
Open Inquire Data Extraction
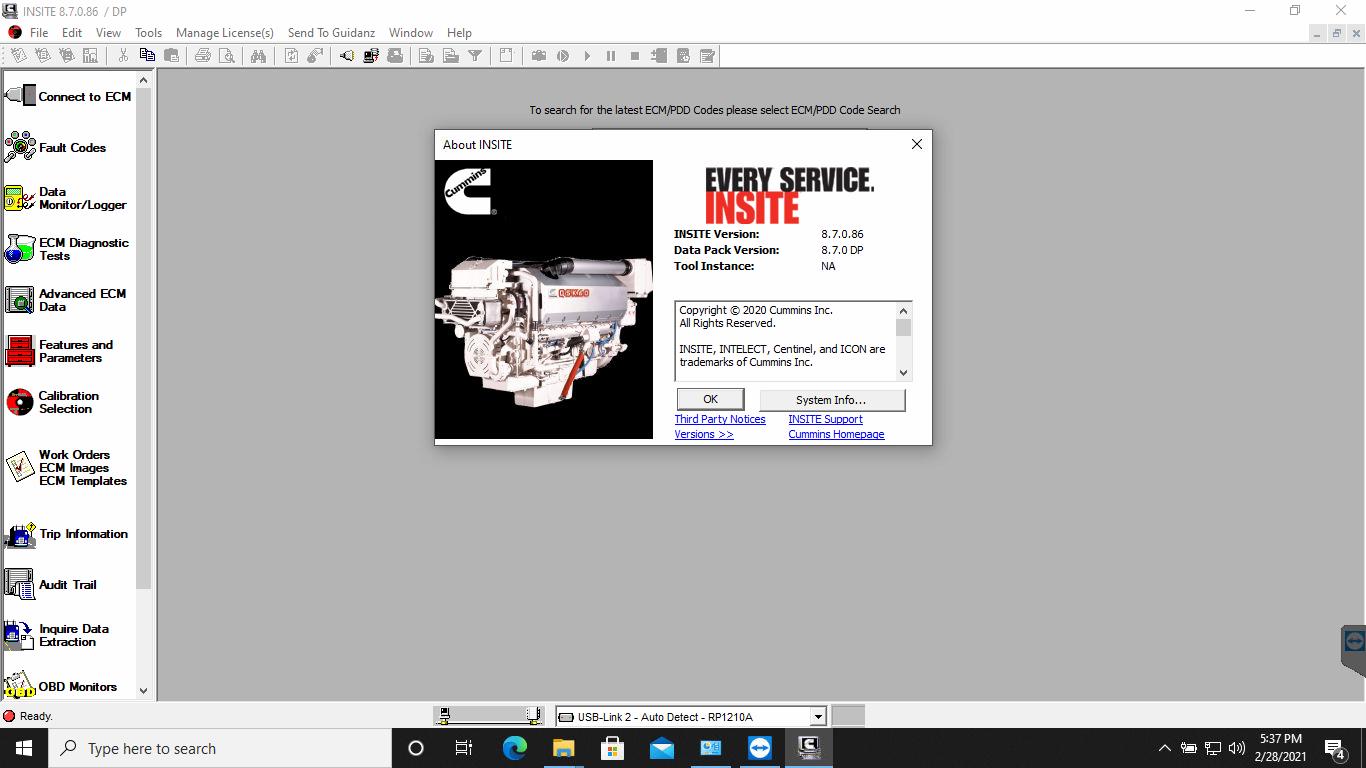(57, 635)
